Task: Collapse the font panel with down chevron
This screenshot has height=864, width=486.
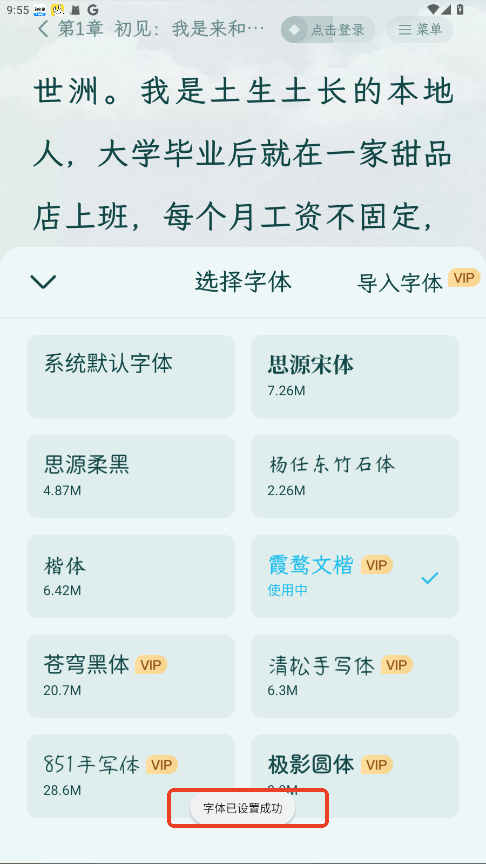Action: pos(44,282)
